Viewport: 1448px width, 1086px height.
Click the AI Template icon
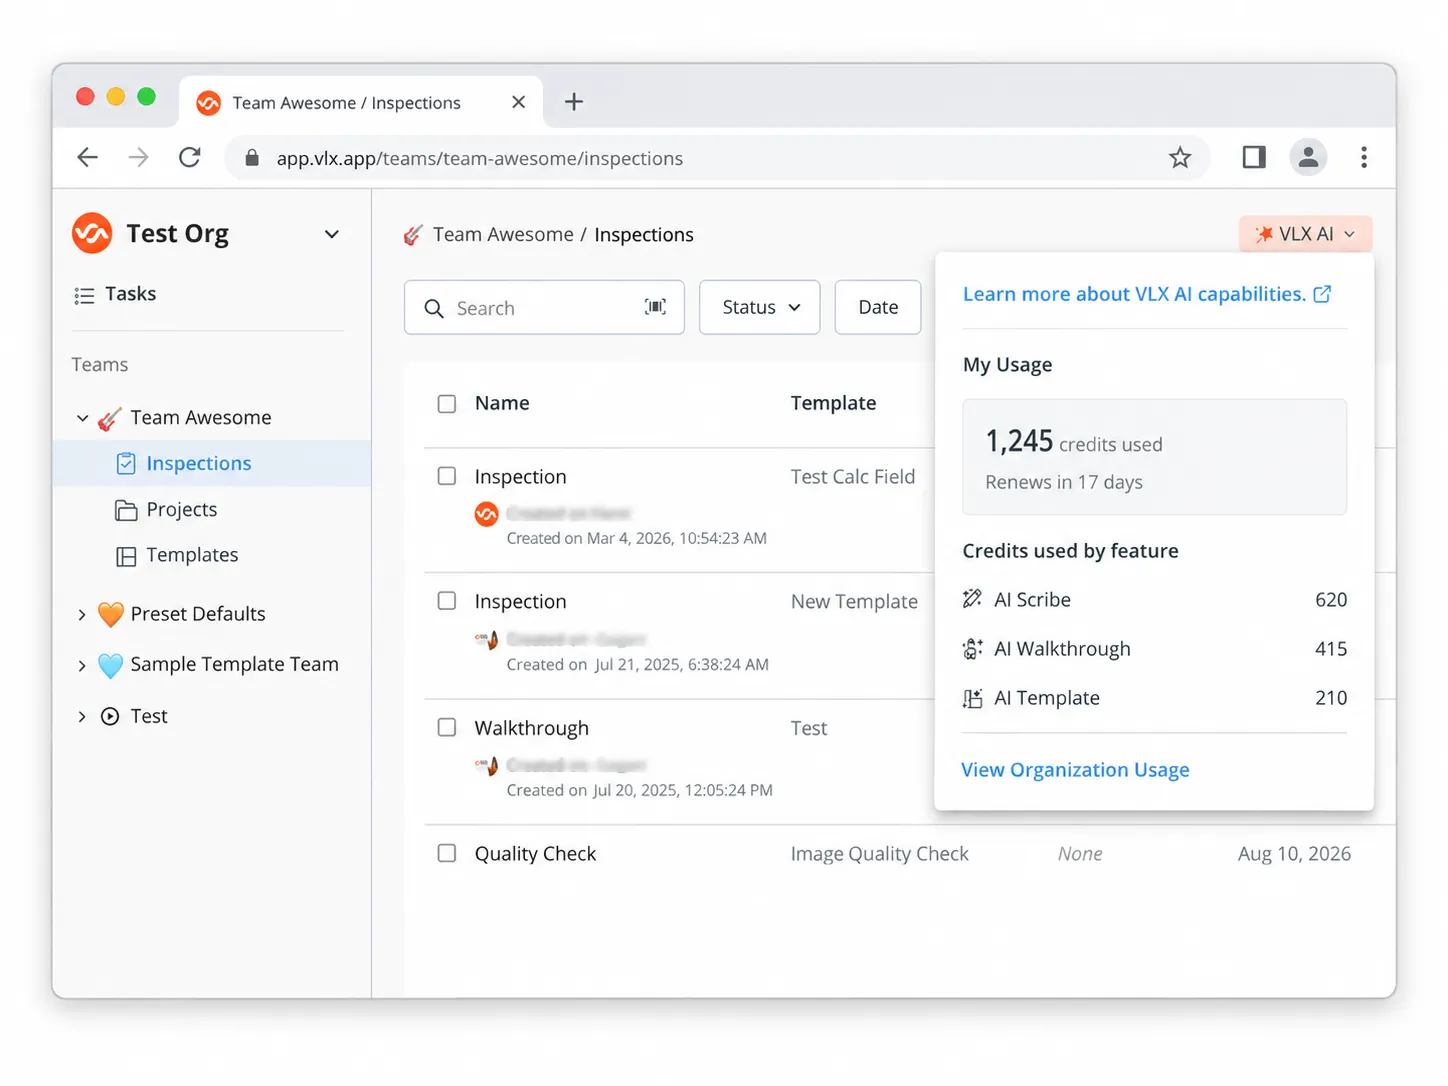972,698
